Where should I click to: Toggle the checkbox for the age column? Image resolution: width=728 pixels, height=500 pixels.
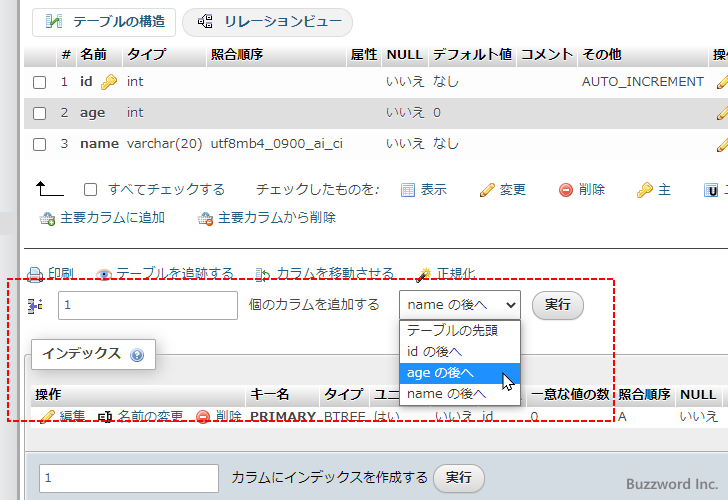(40, 113)
